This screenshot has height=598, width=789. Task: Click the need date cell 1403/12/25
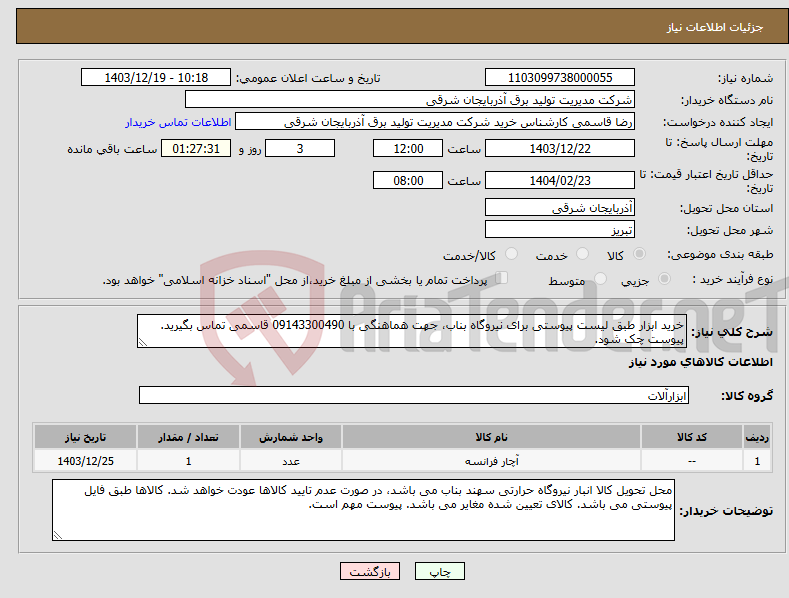coord(85,461)
